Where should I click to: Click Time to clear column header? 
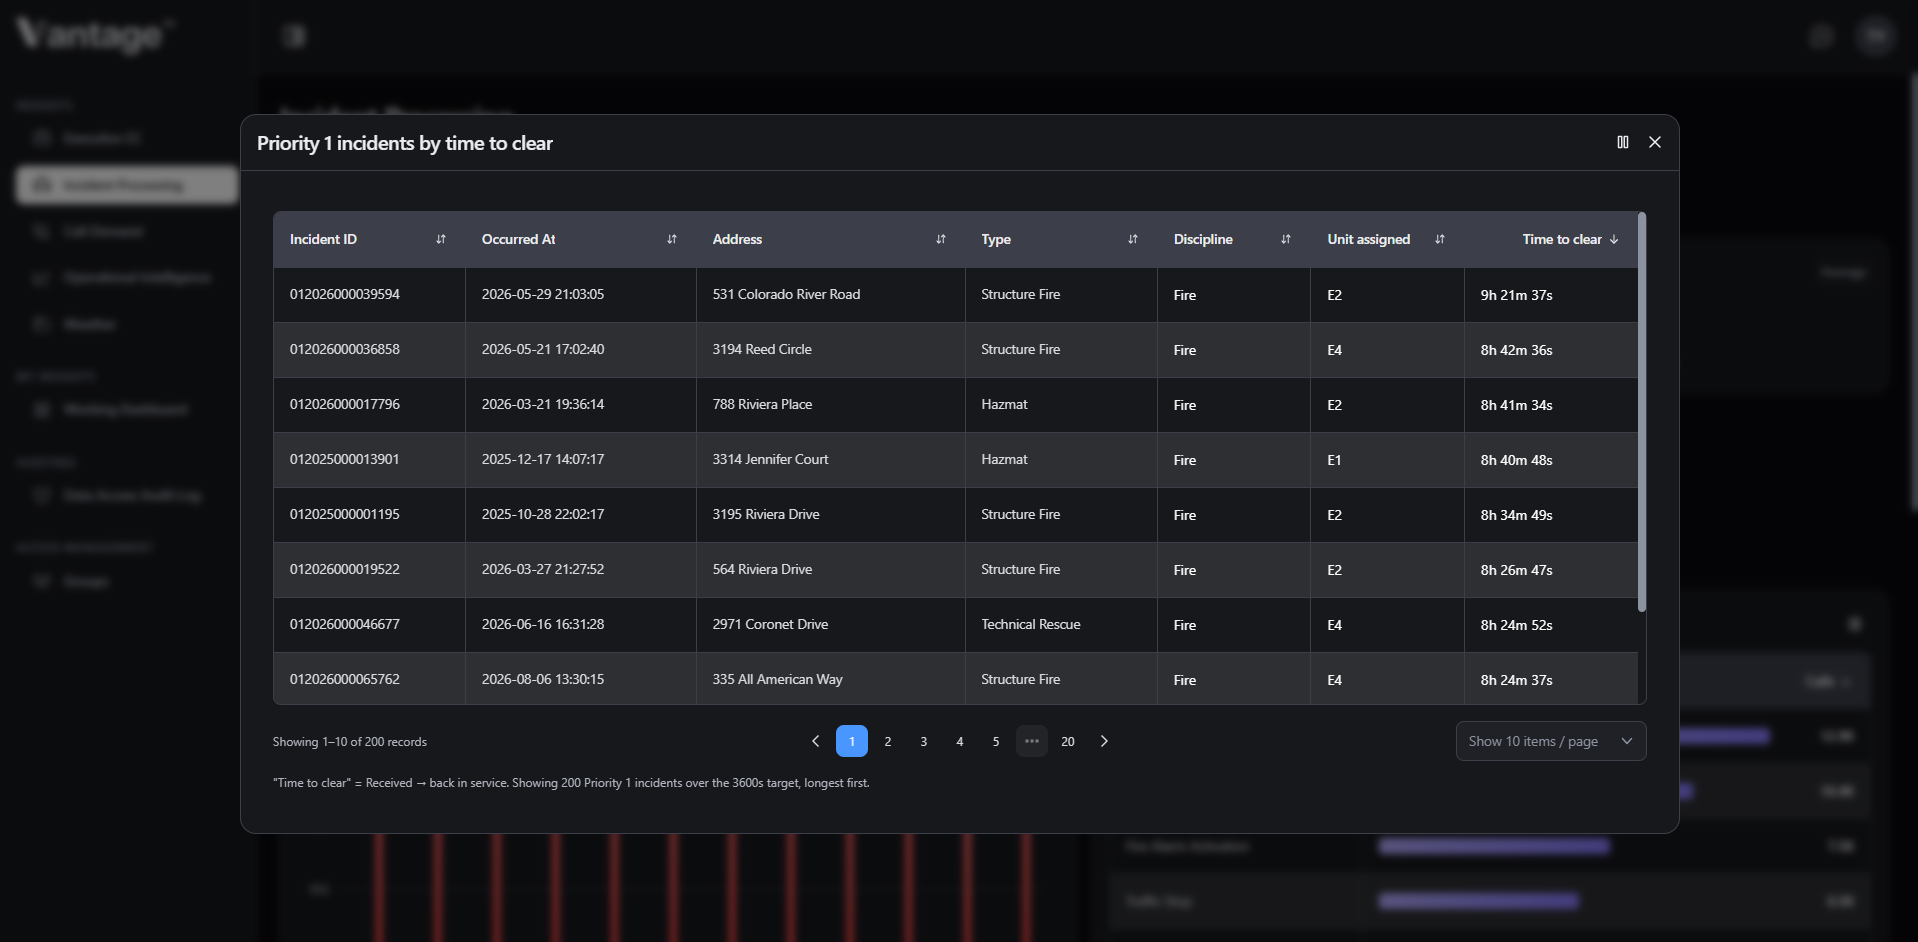point(1551,240)
